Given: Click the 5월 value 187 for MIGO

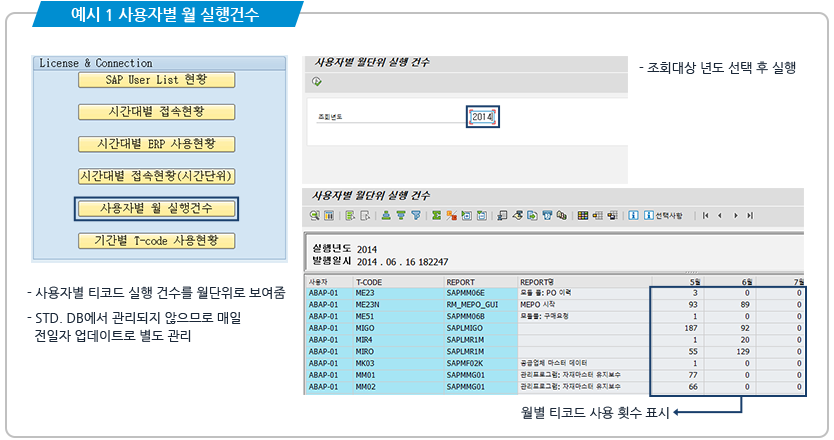Looking at the screenshot, I should coord(678,328).
